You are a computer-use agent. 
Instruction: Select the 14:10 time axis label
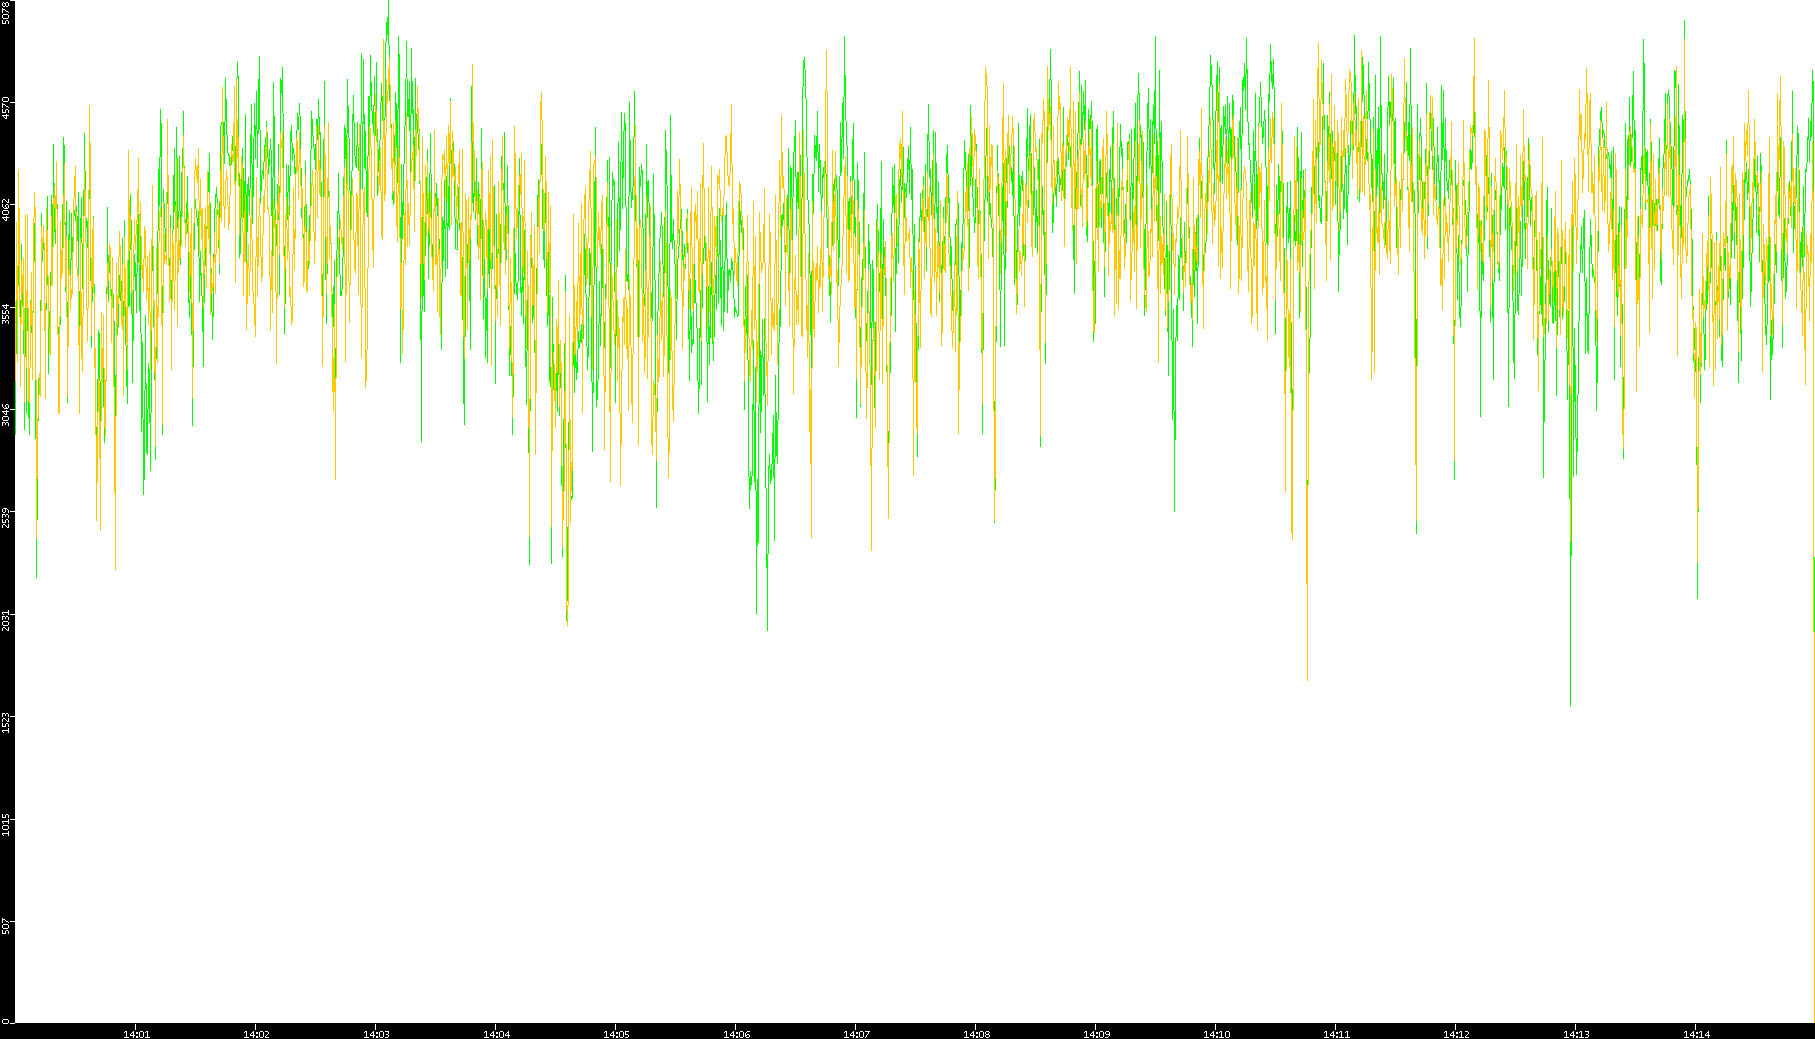(1216, 1034)
